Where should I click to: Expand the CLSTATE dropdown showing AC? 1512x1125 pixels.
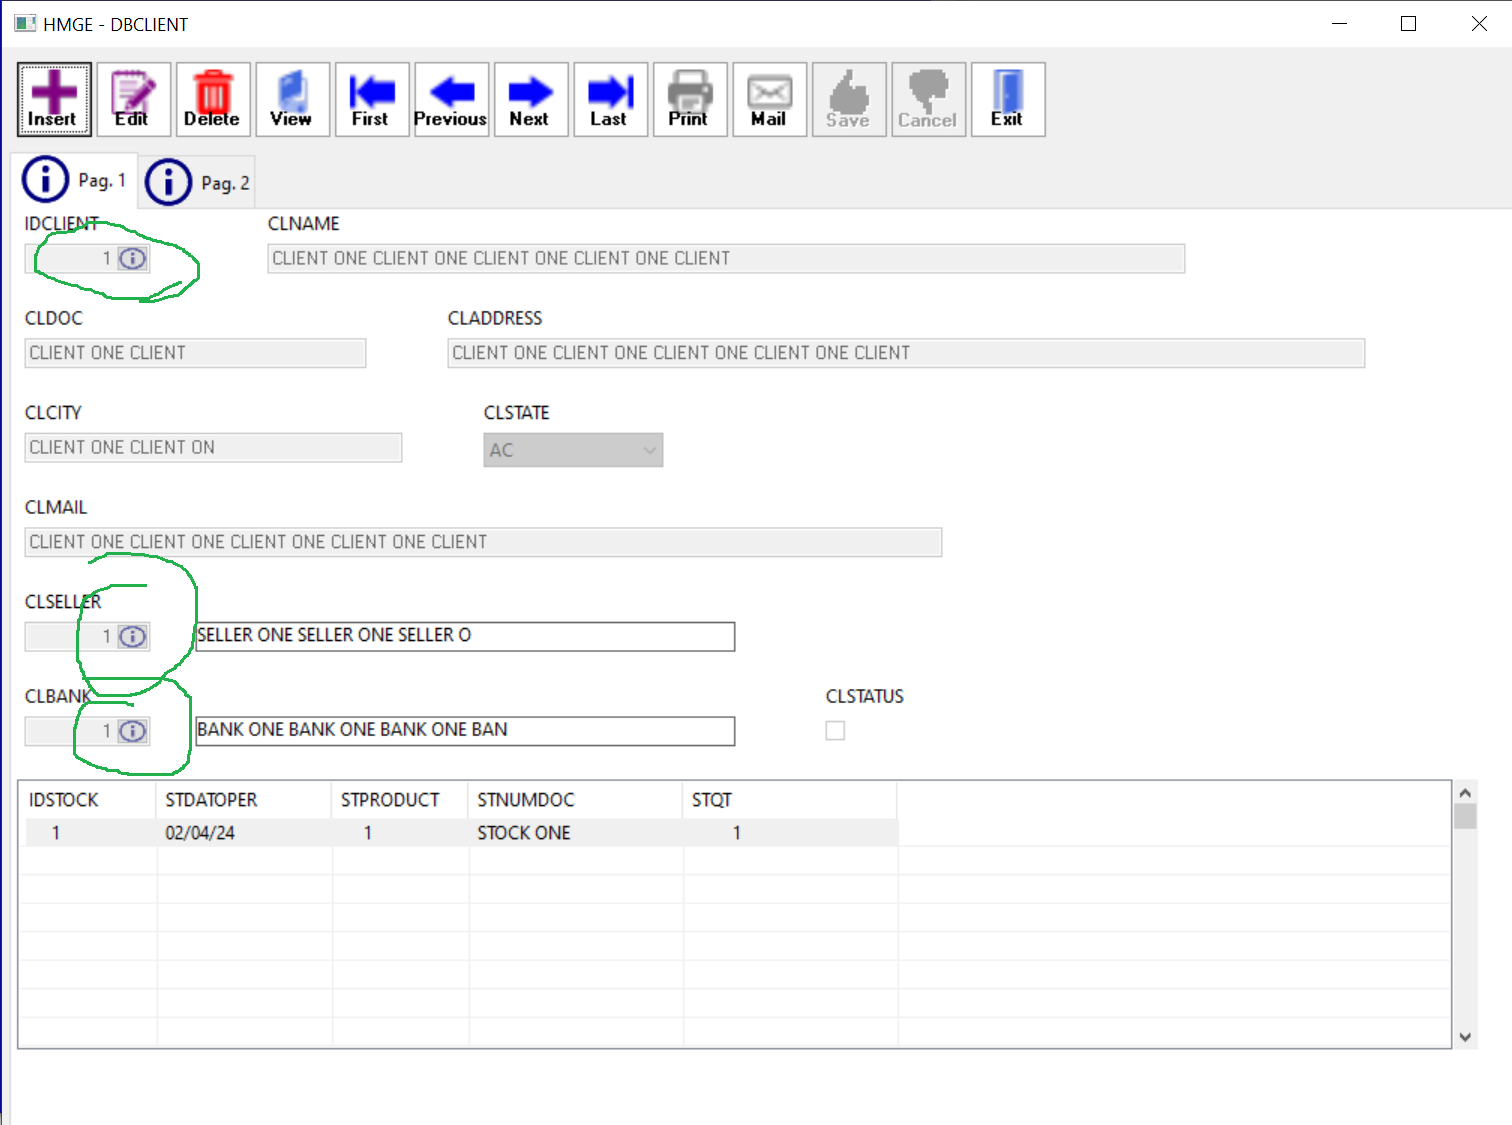(649, 450)
